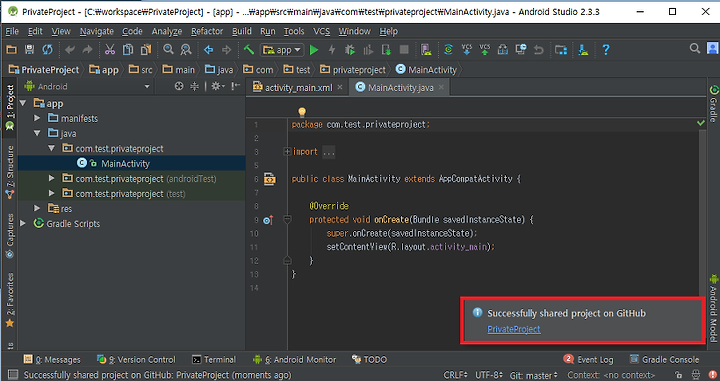
Task: Open the Event Log tool window
Action: (x=588, y=359)
